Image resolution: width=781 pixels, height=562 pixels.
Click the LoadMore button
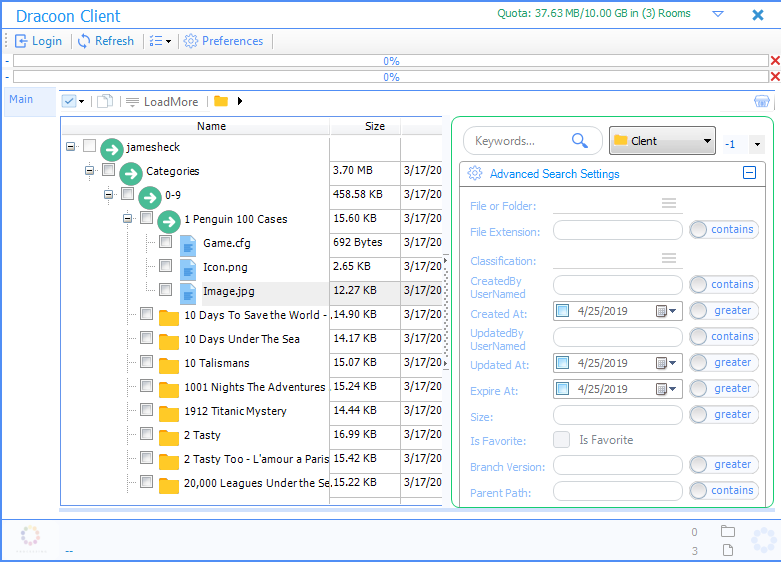click(162, 102)
